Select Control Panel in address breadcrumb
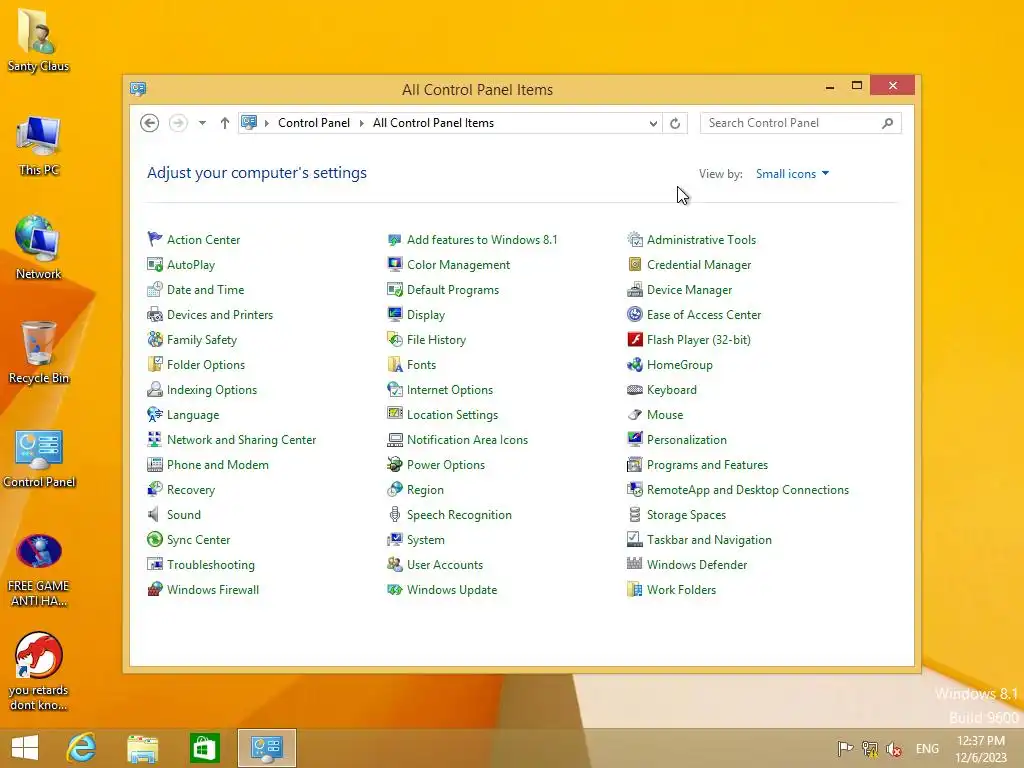 coord(314,123)
